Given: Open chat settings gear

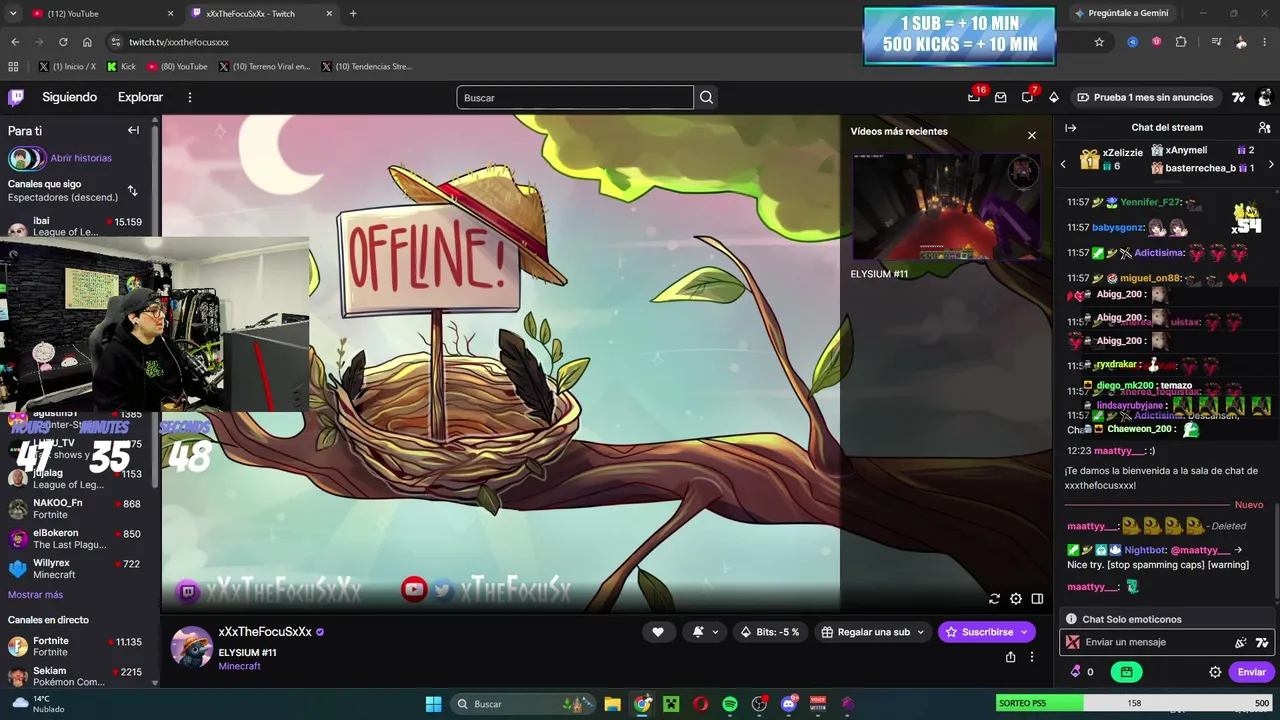Looking at the screenshot, I should (1215, 672).
